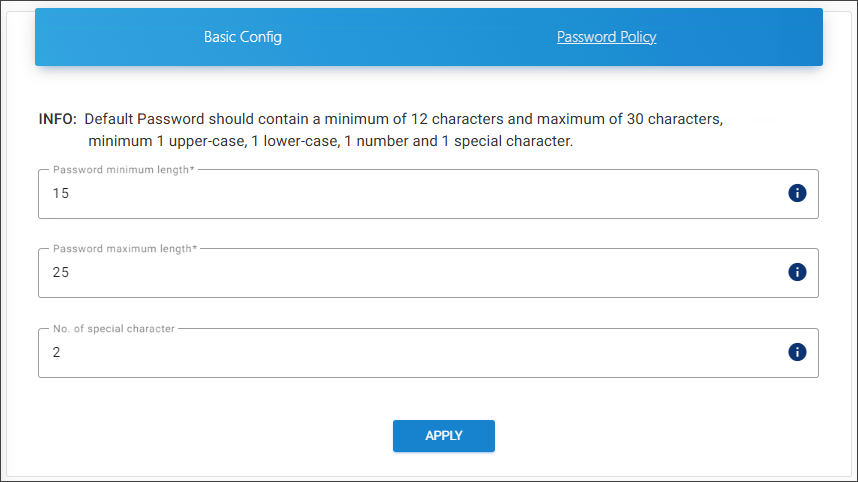Click into No. of special character field
This screenshot has height=482, width=858.
coord(400,353)
